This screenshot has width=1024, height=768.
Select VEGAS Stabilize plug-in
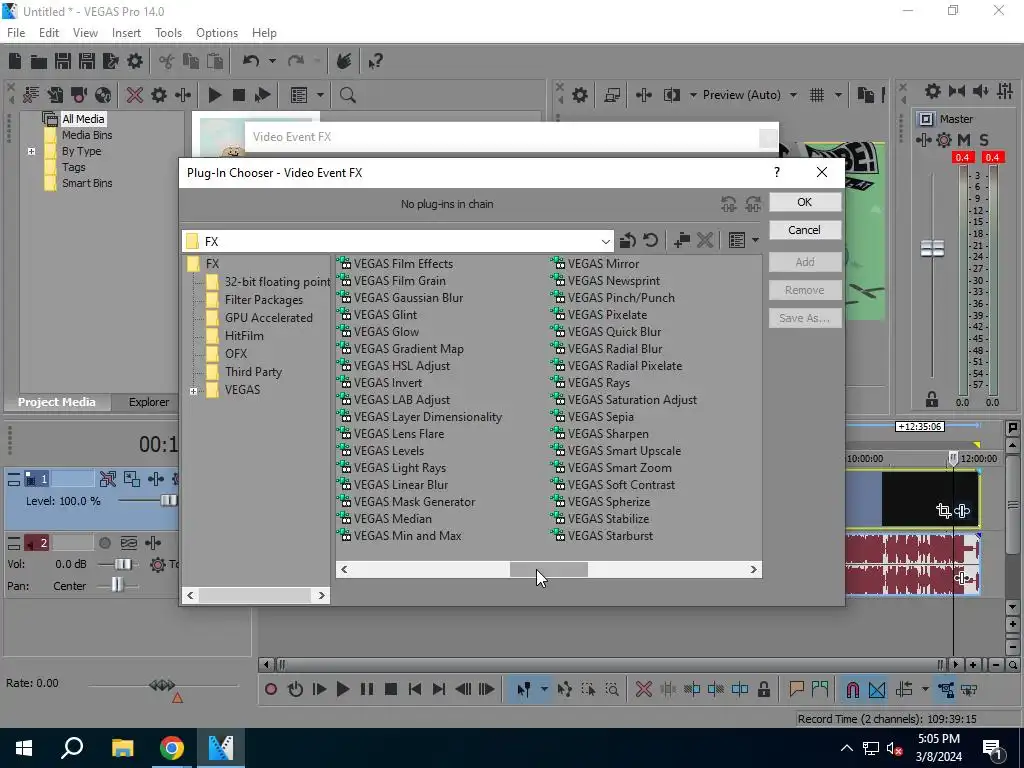tap(608, 519)
